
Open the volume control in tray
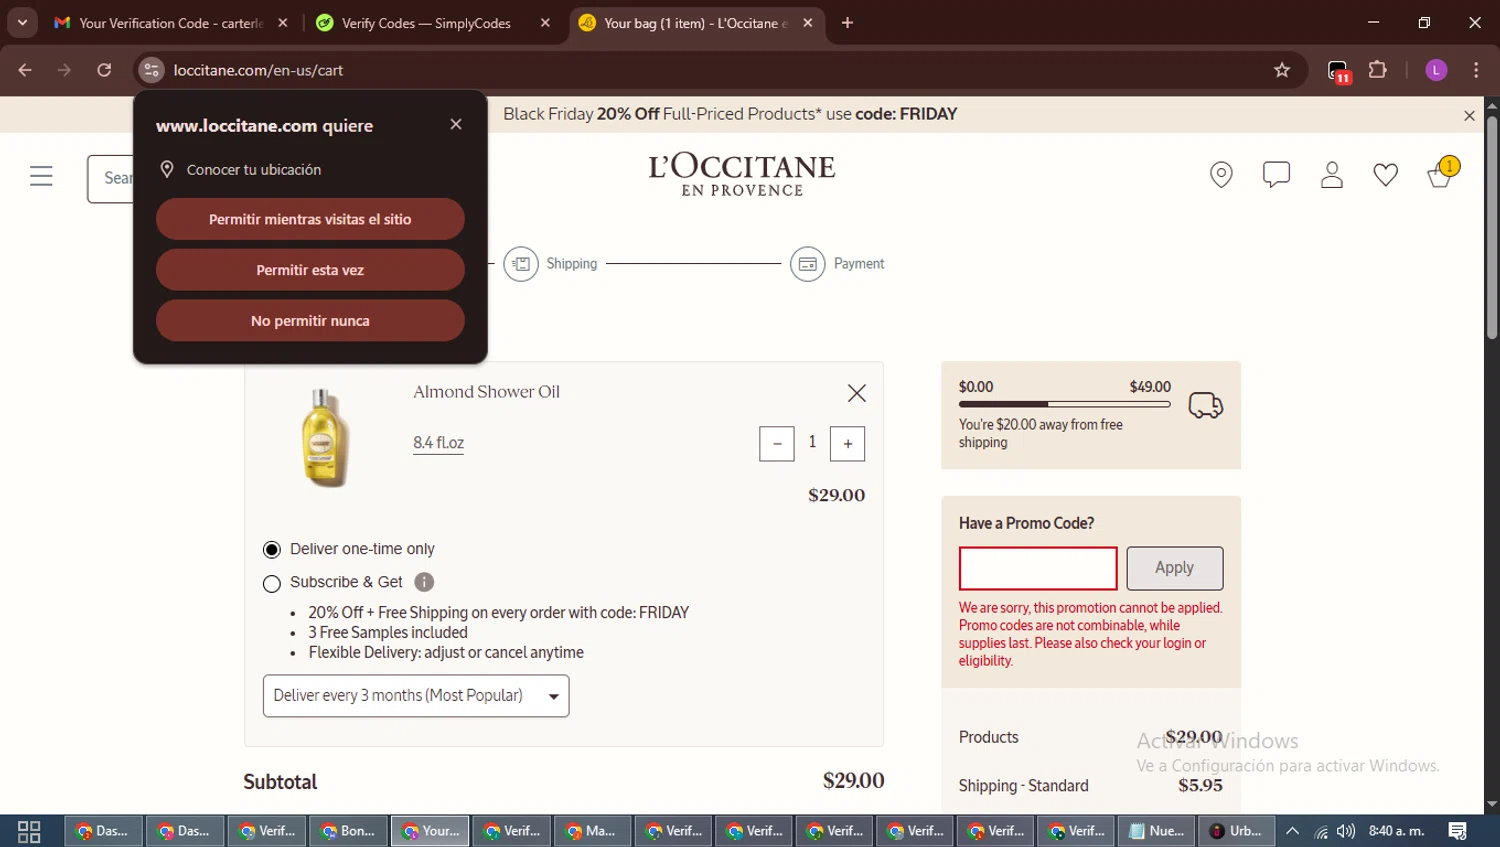click(1346, 831)
